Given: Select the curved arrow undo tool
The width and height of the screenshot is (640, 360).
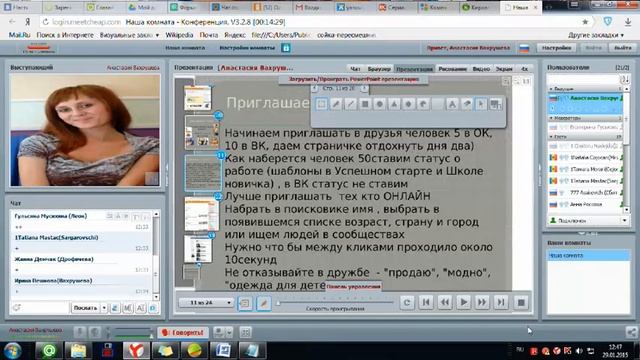Looking at the screenshot, I should pyautogui.click(x=423, y=104).
